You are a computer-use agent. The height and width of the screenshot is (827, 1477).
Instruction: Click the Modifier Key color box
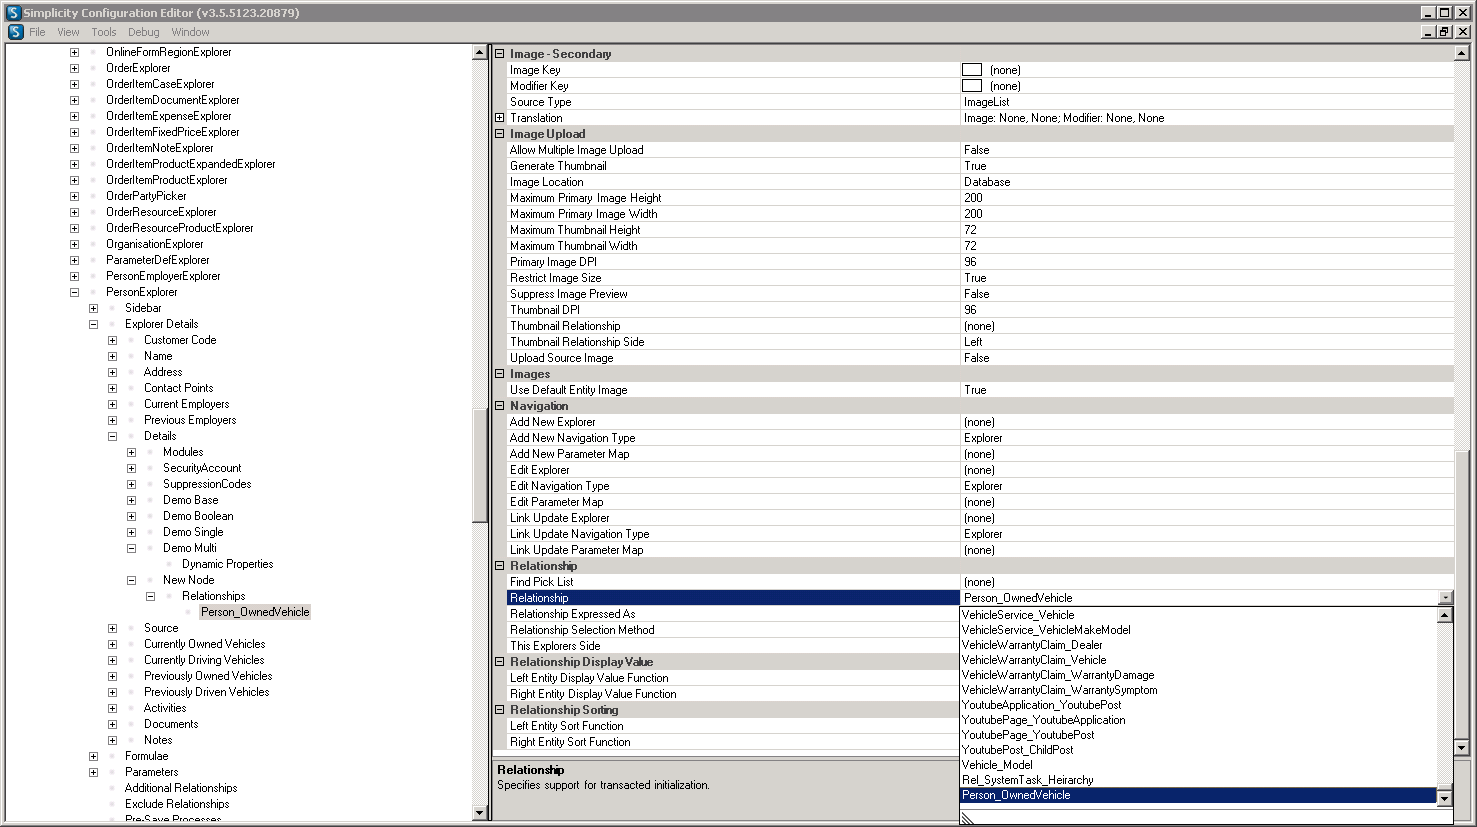coord(972,86)
